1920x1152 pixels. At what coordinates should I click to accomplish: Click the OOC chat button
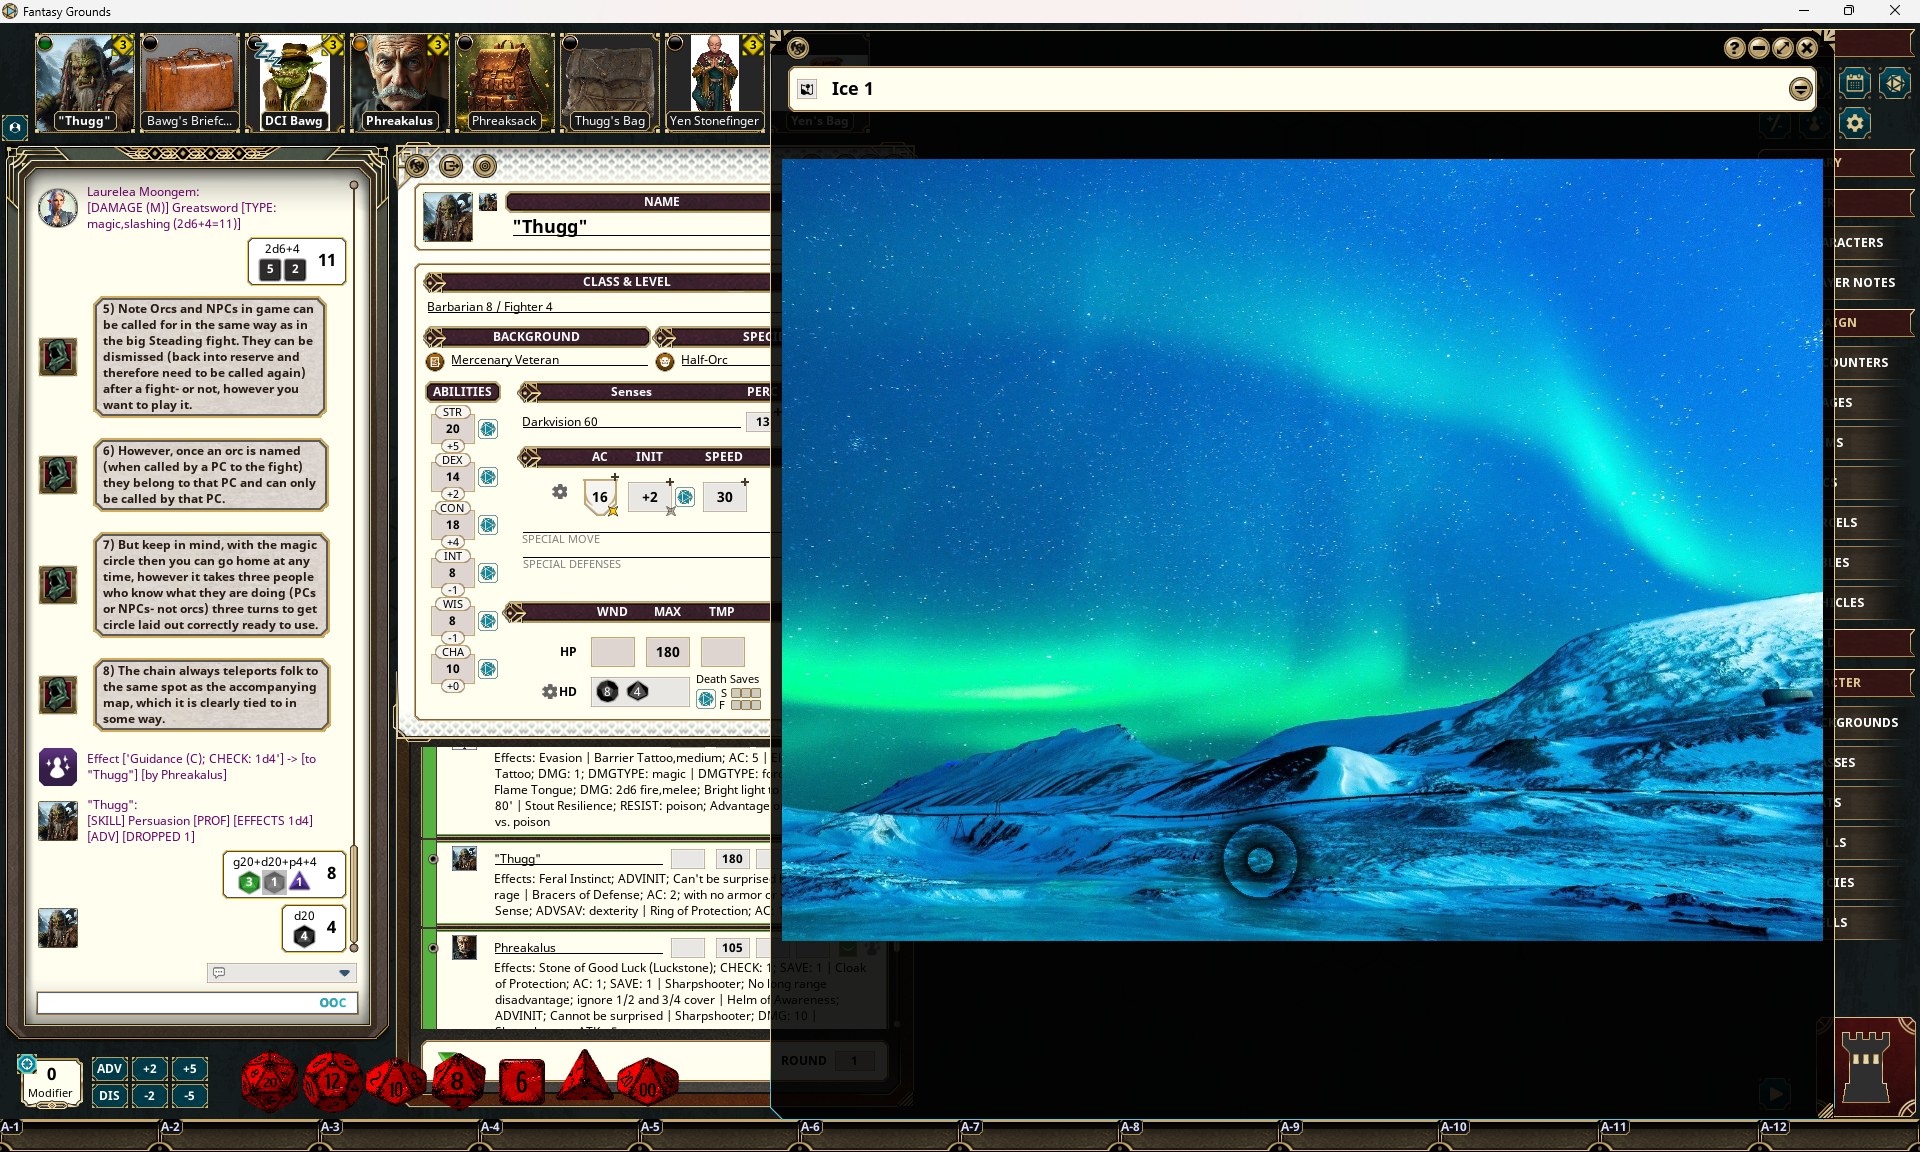pyautogui.click(x=332, y=1002)
